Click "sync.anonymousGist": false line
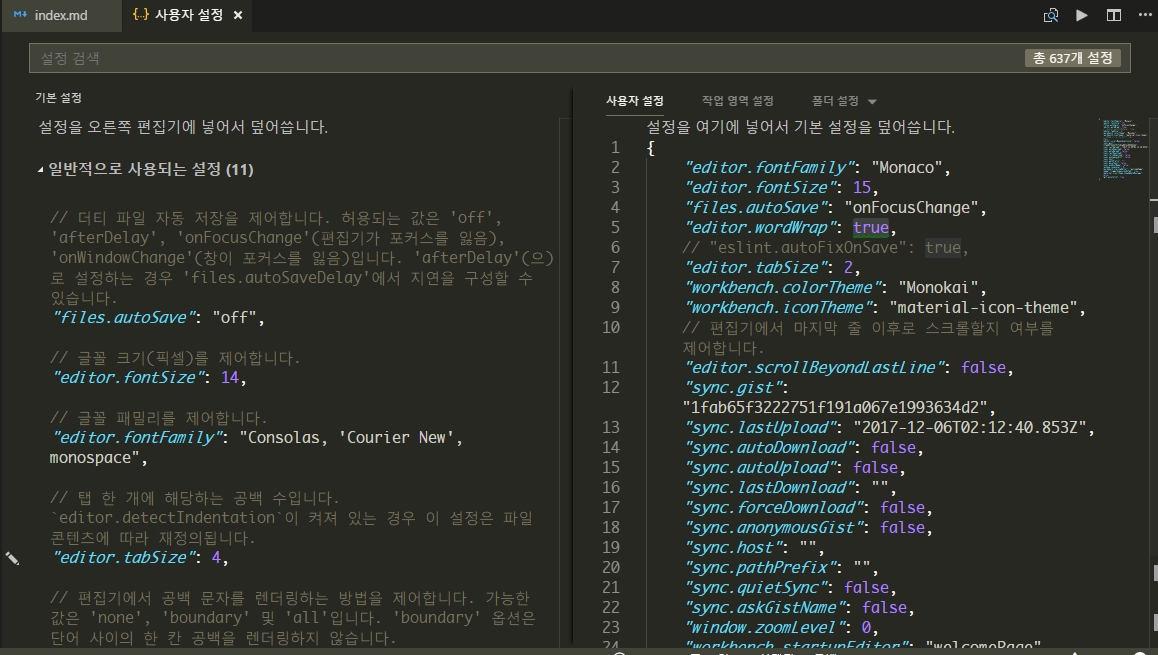The height and width of the screenshot is (655, 1158). [x=808, y=527]
